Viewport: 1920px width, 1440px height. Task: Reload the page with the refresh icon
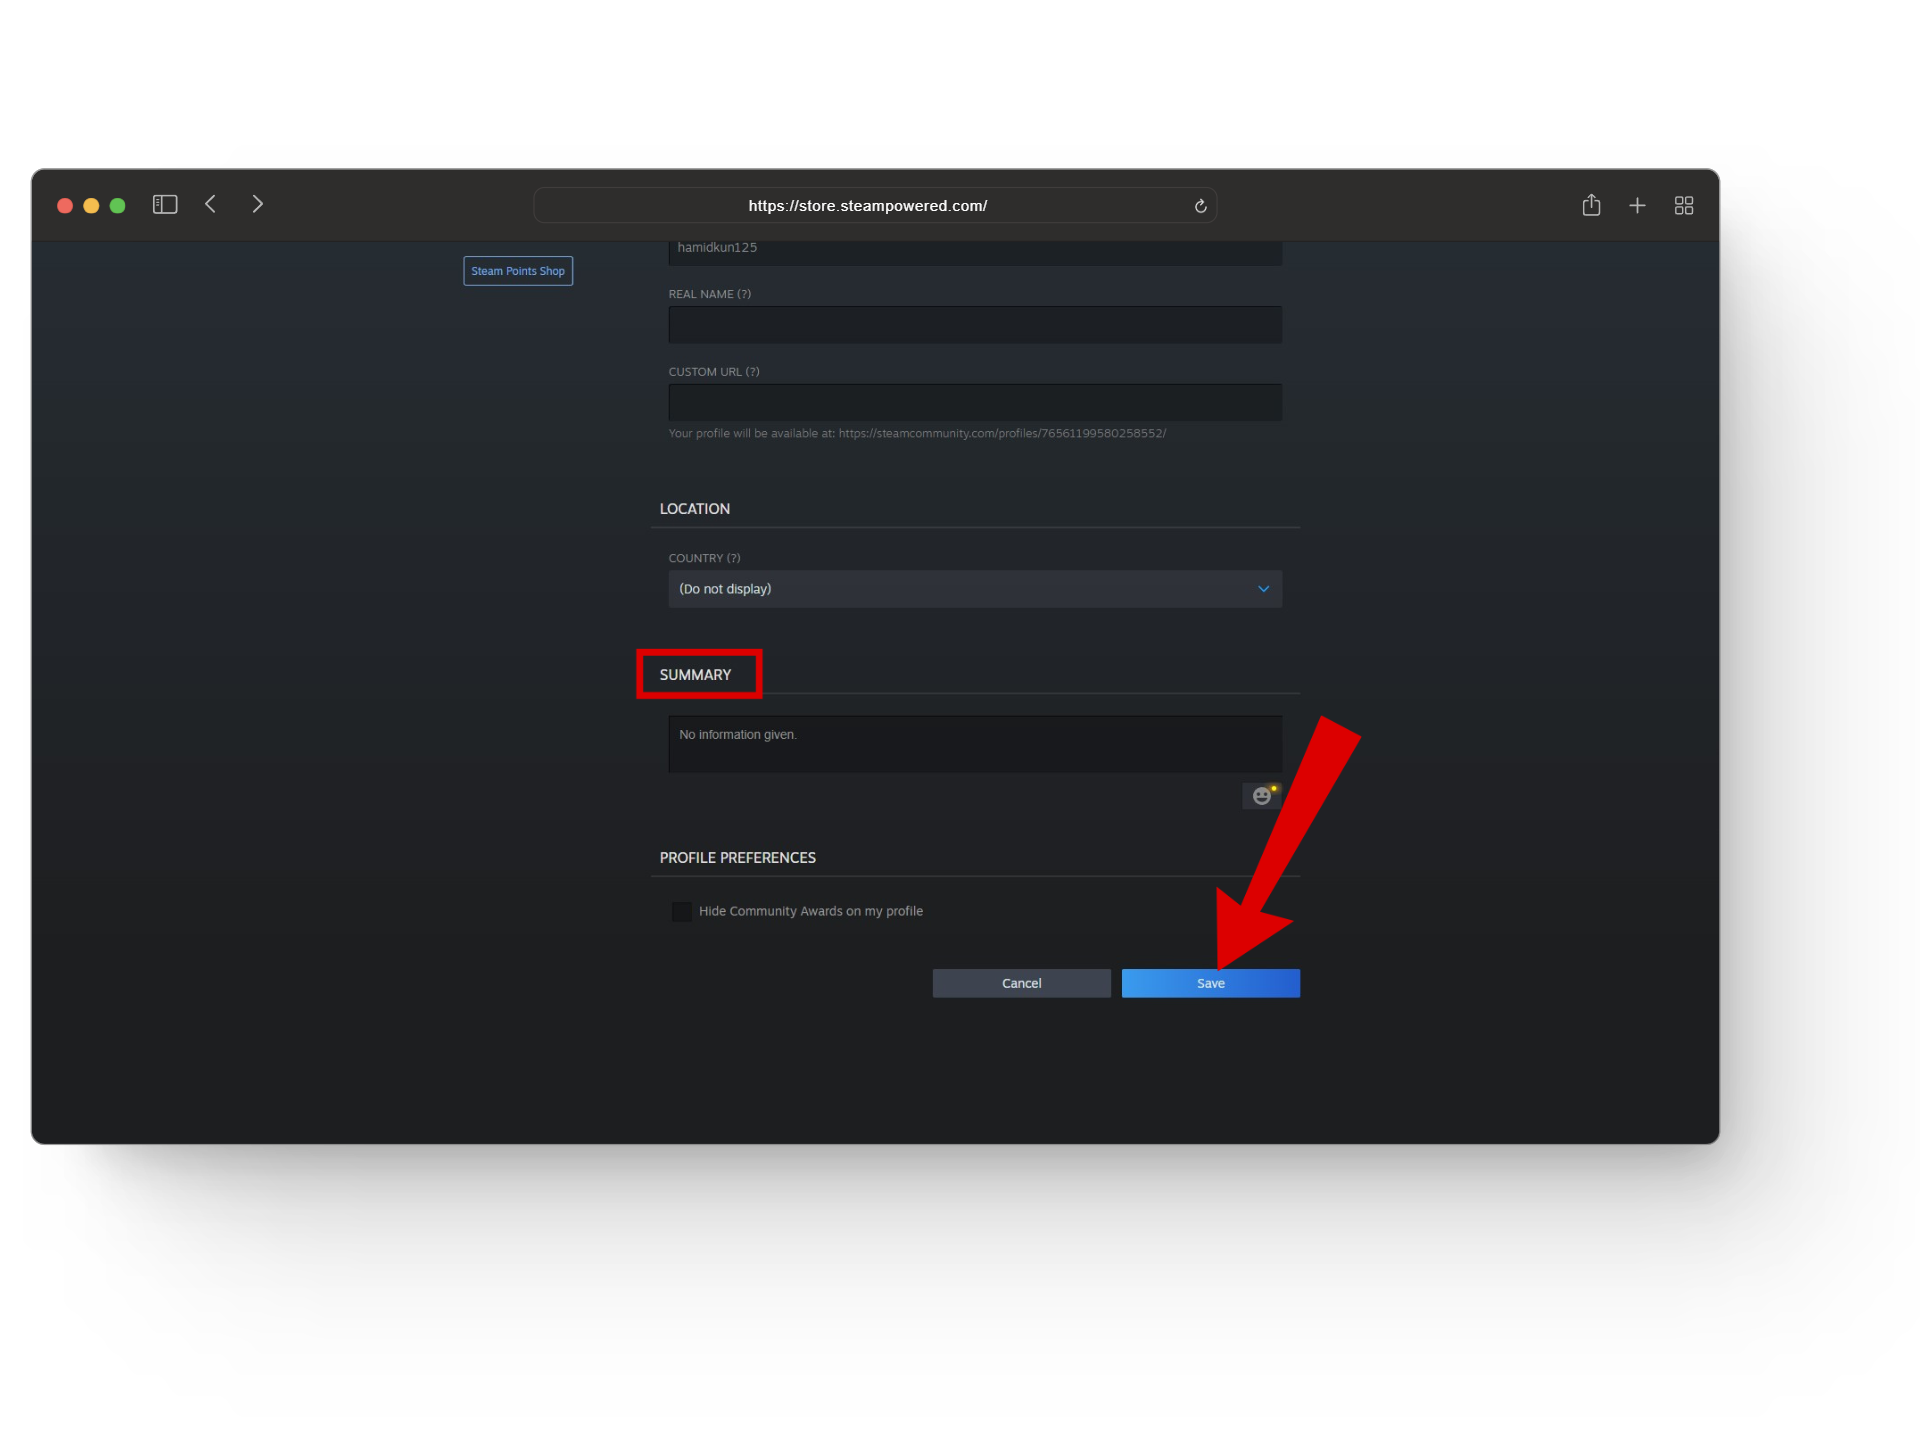[x=1200, y=206]
